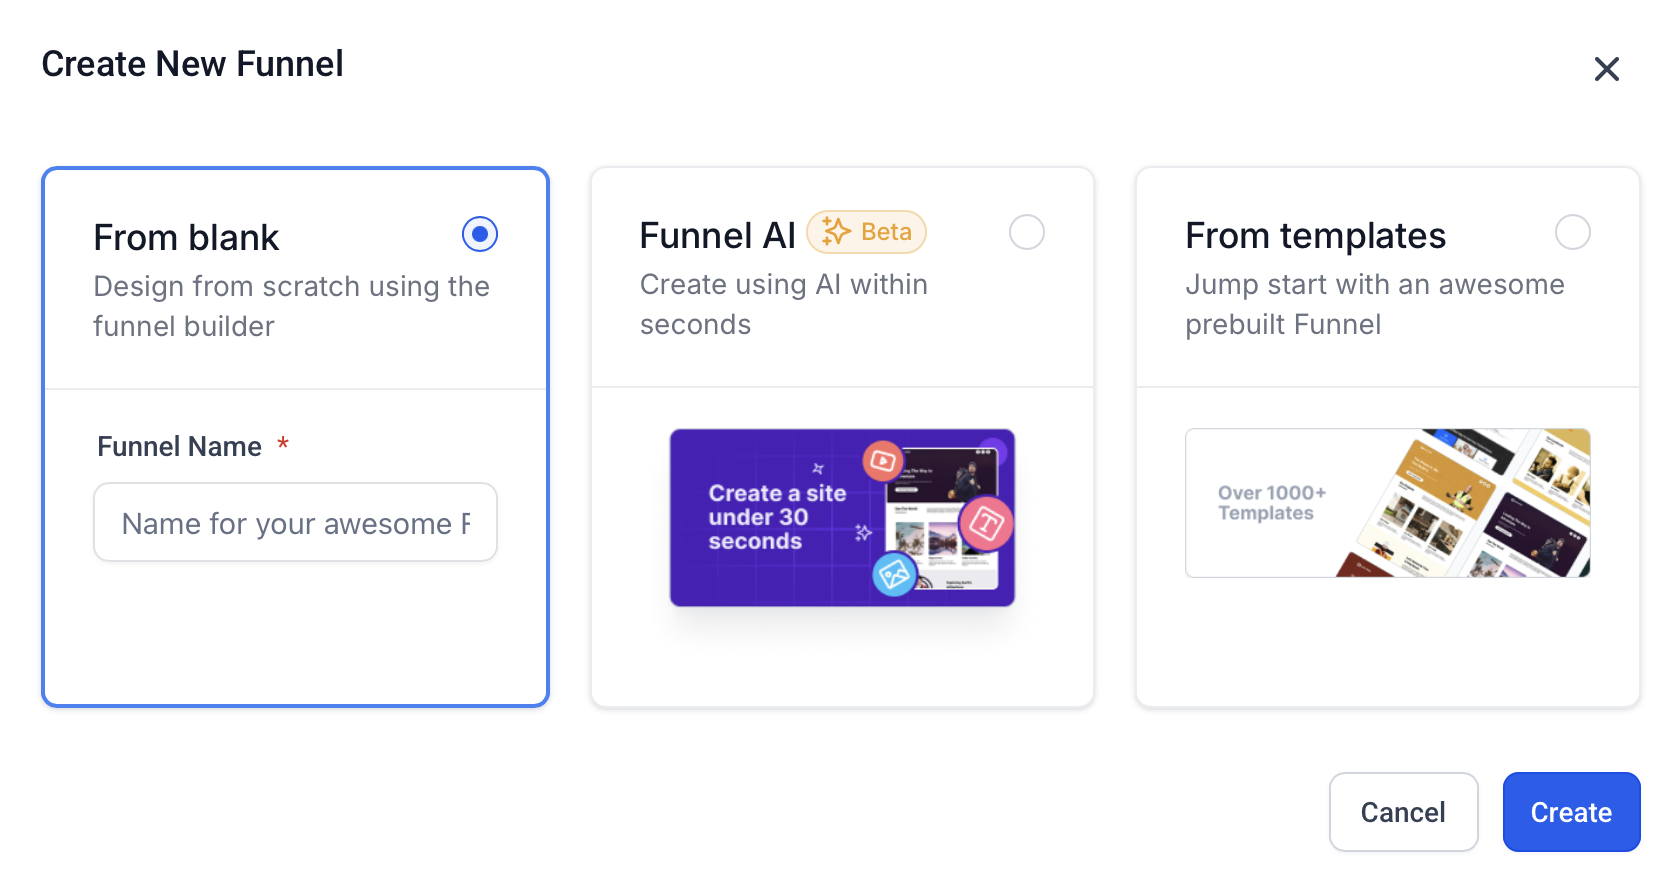Click the Beta label text
The image size is (1680, 890).
[886, 232]
